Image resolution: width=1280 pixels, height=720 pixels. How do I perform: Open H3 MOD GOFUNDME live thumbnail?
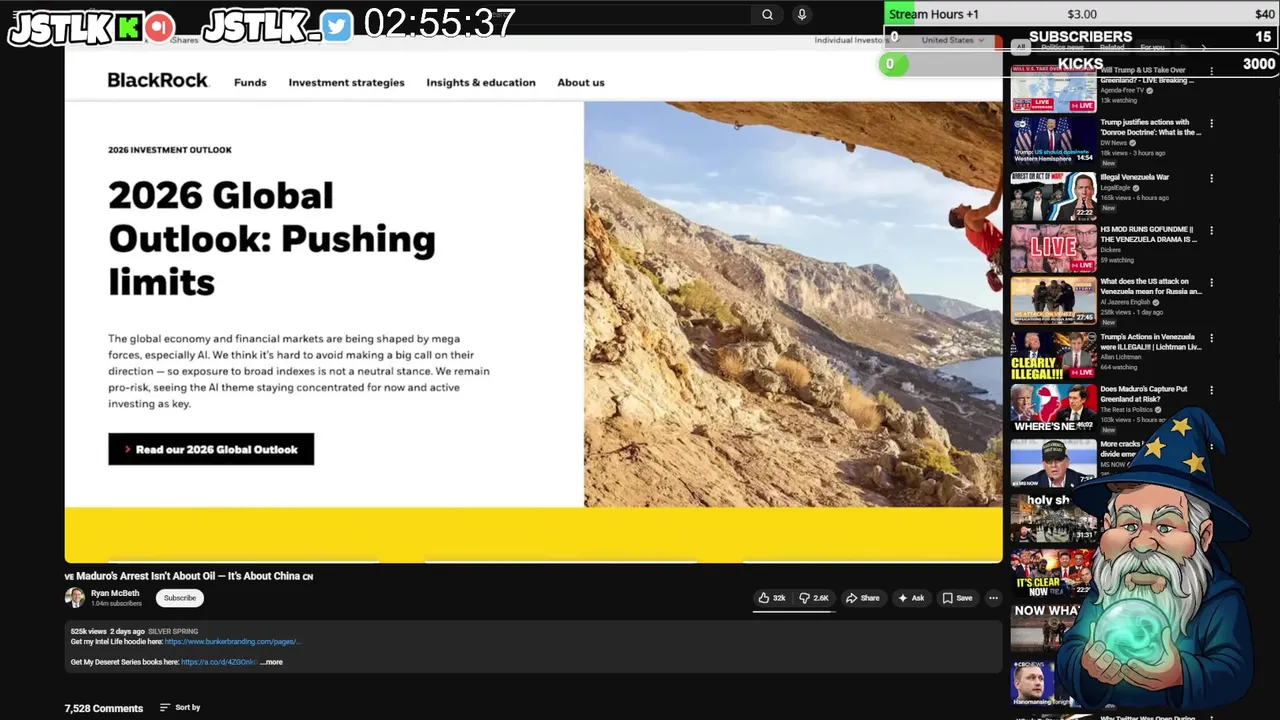click(x=1053, y=247)
